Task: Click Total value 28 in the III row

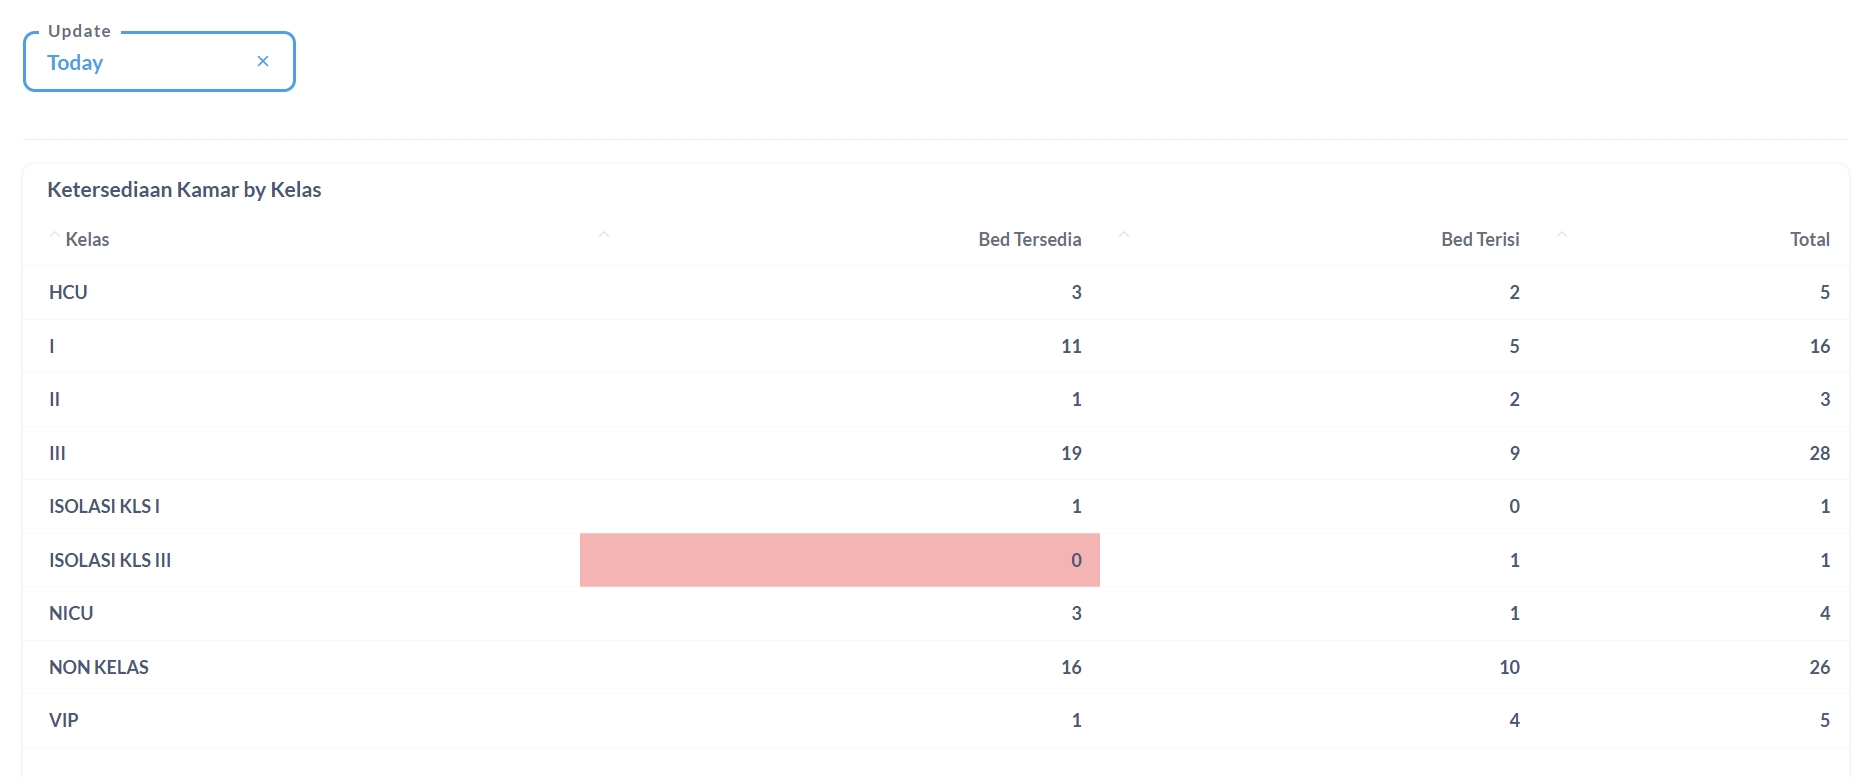Action: tap(1819, 454)
